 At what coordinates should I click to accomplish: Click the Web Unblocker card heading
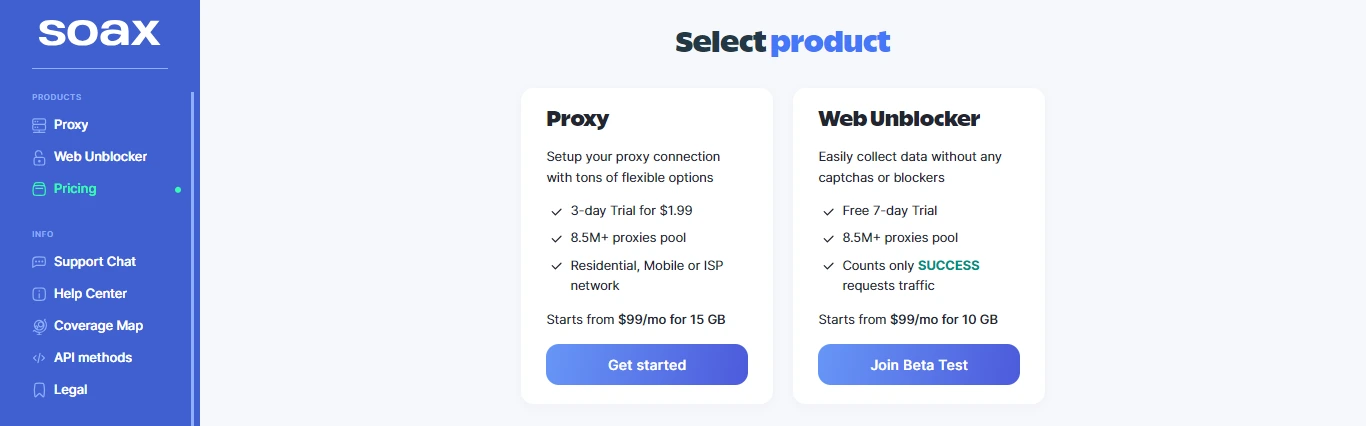coord(899,119)
